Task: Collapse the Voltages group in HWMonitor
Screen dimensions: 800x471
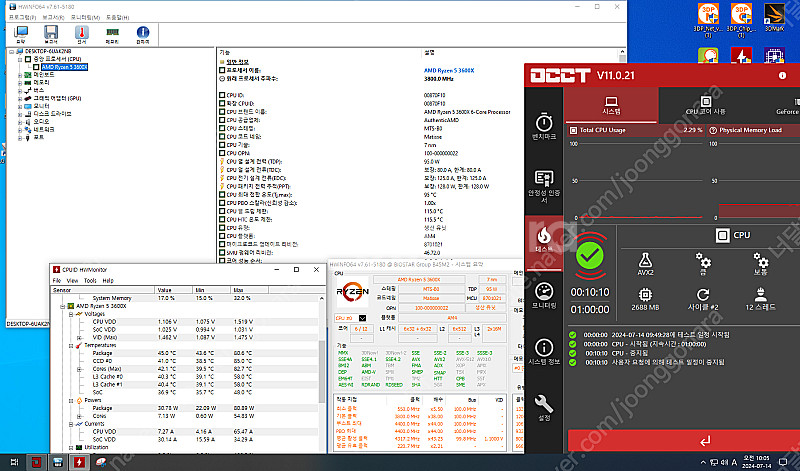Action: pyautogui.click(x=71, y=314)
